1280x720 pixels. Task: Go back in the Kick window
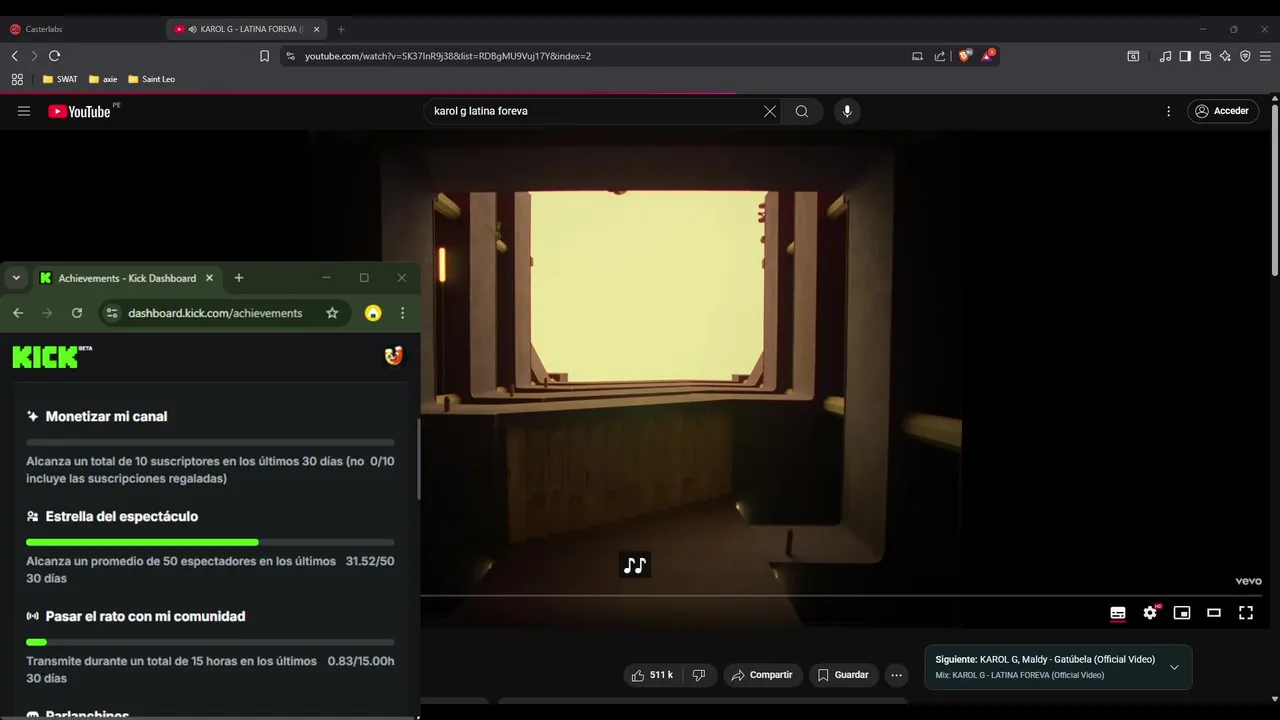(x=18, y=313)
